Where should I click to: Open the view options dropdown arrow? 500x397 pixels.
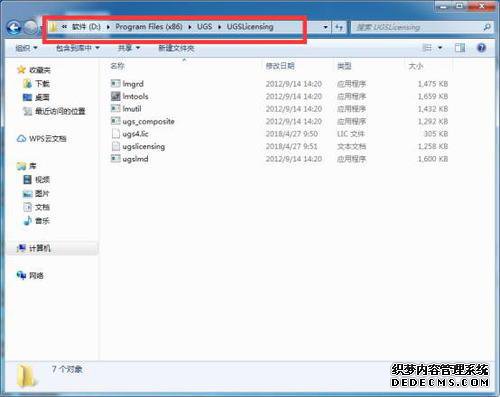tap(440, 48)
